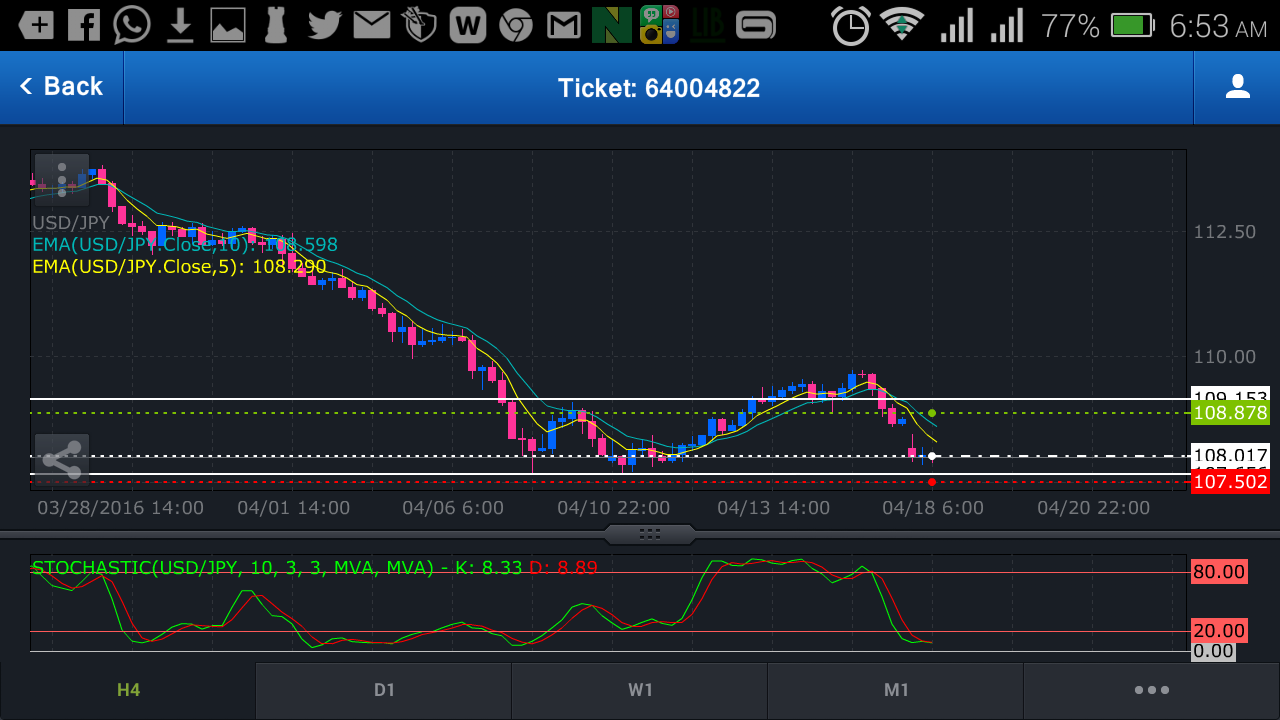Tap the 112.50 price axis label
Viewport: 1280px width, 720px height.
tap(1225, 232)
